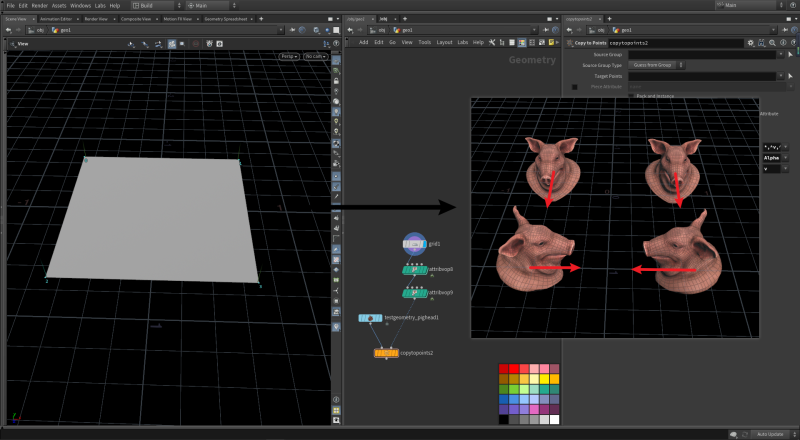
Task: Pick the white swatch in color palette
Action: [554, 419]
